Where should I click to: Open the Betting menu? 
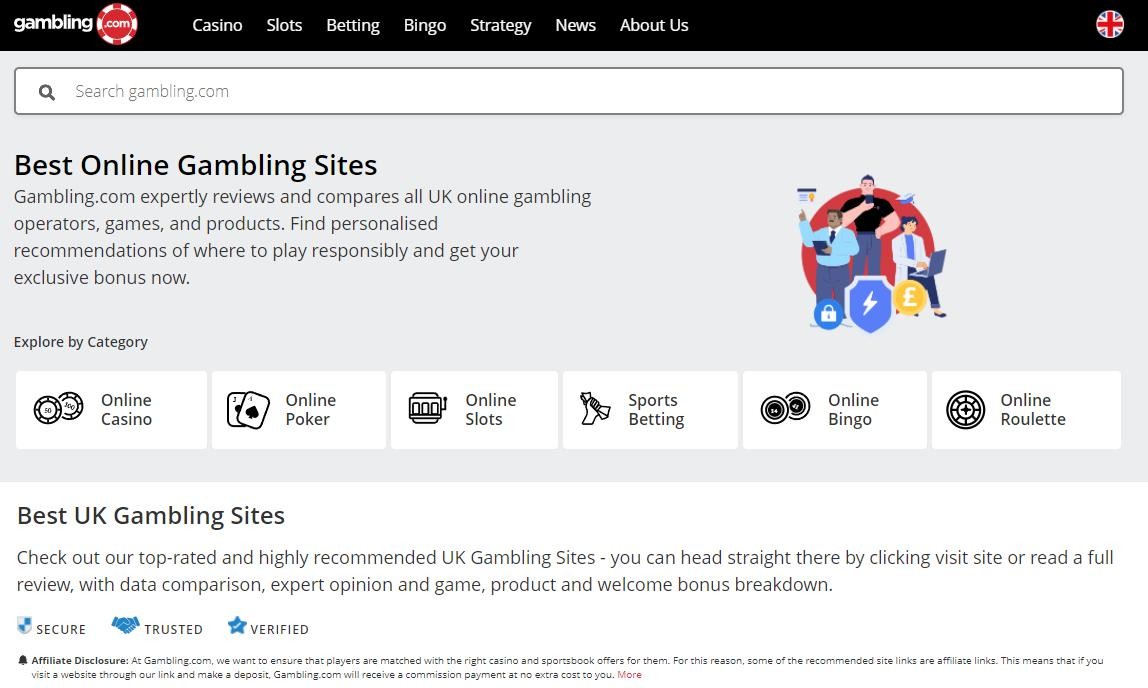coord(353,25)
